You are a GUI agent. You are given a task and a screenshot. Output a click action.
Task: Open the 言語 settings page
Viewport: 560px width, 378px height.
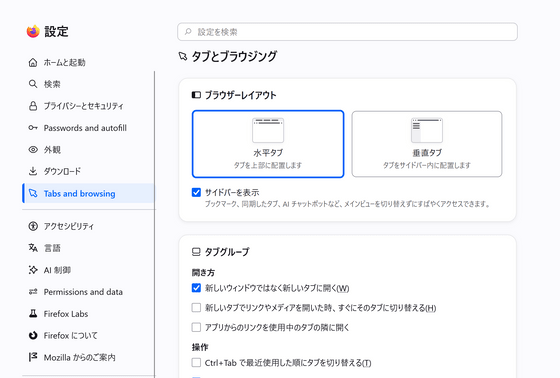[88, 248]
